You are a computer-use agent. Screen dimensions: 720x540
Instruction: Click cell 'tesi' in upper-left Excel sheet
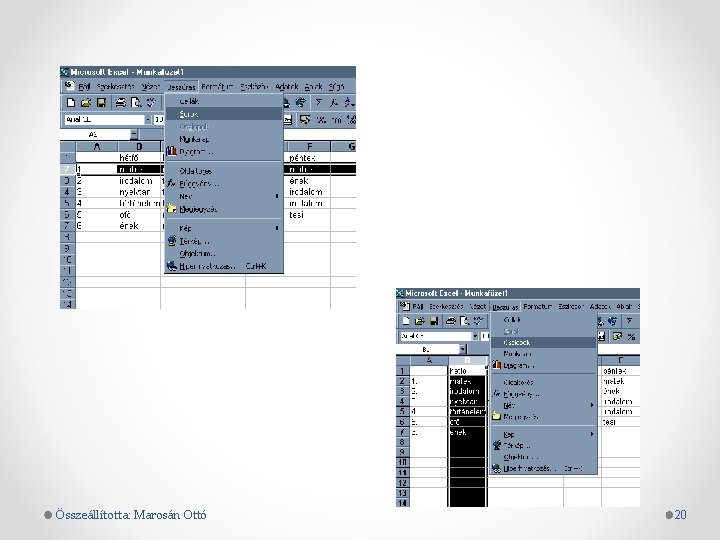click(309, 214)
